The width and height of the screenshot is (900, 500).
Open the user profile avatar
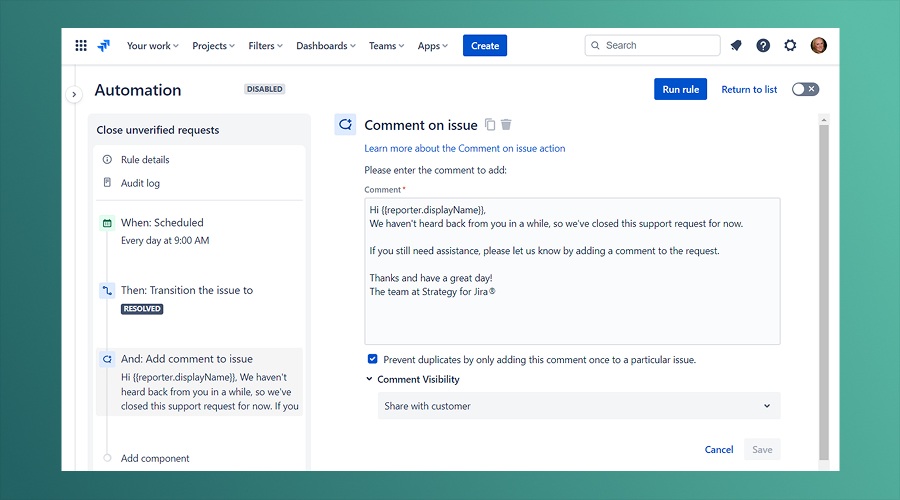(818, 45)
